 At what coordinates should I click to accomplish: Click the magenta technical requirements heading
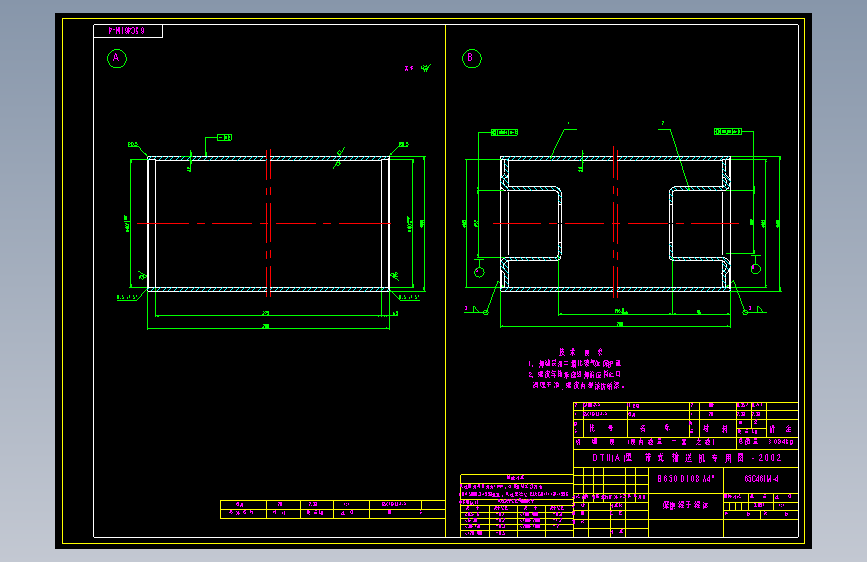581,352
